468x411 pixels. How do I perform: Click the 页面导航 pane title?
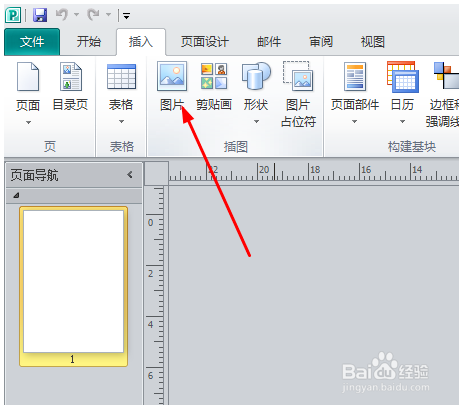(x=34, y=175)
